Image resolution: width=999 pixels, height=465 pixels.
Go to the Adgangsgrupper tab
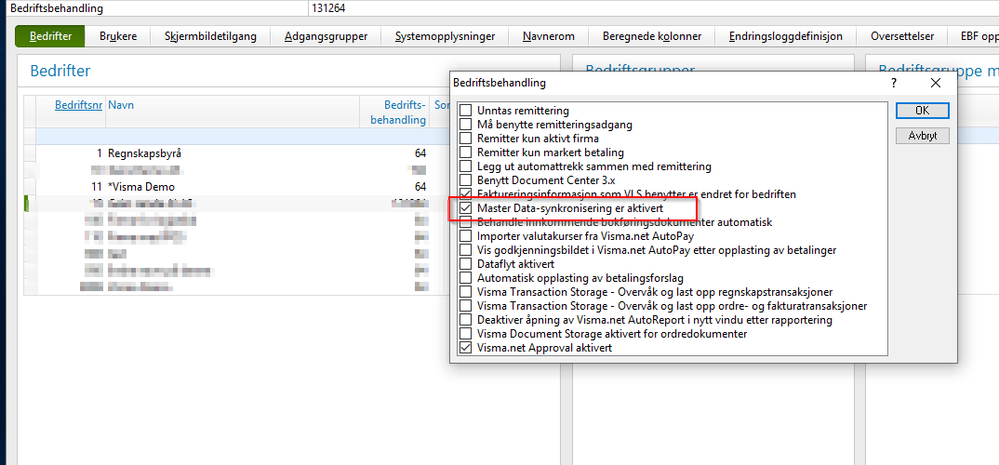click(326, 36)
